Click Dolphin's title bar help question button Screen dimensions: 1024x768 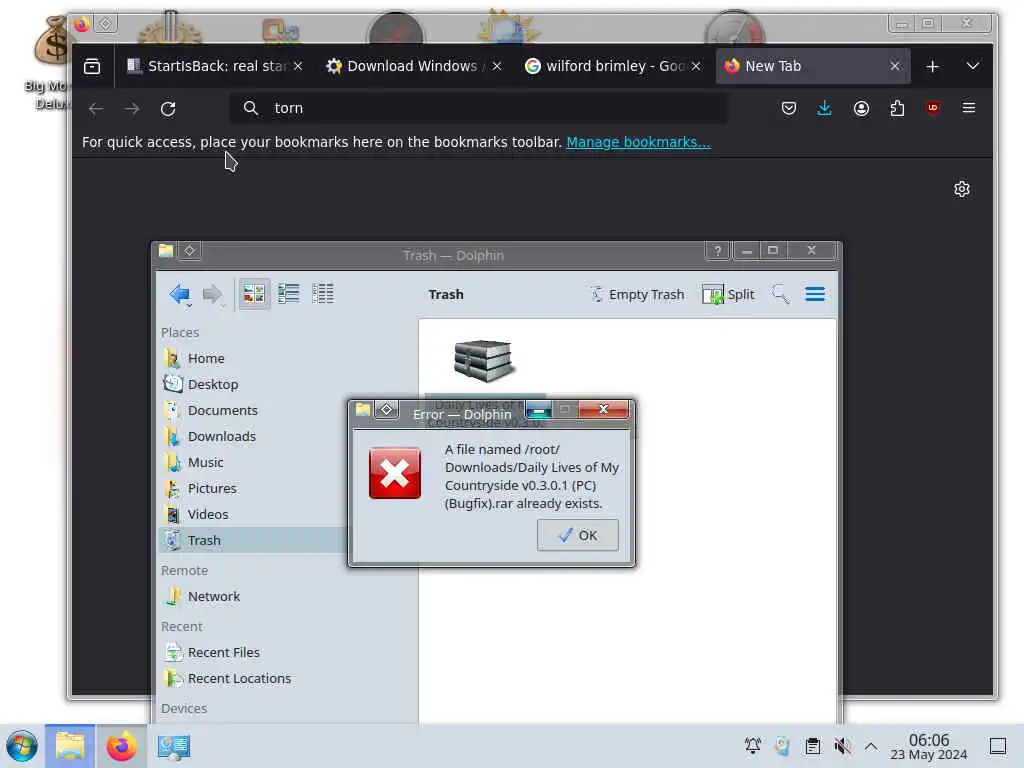[x=717, y=251]
